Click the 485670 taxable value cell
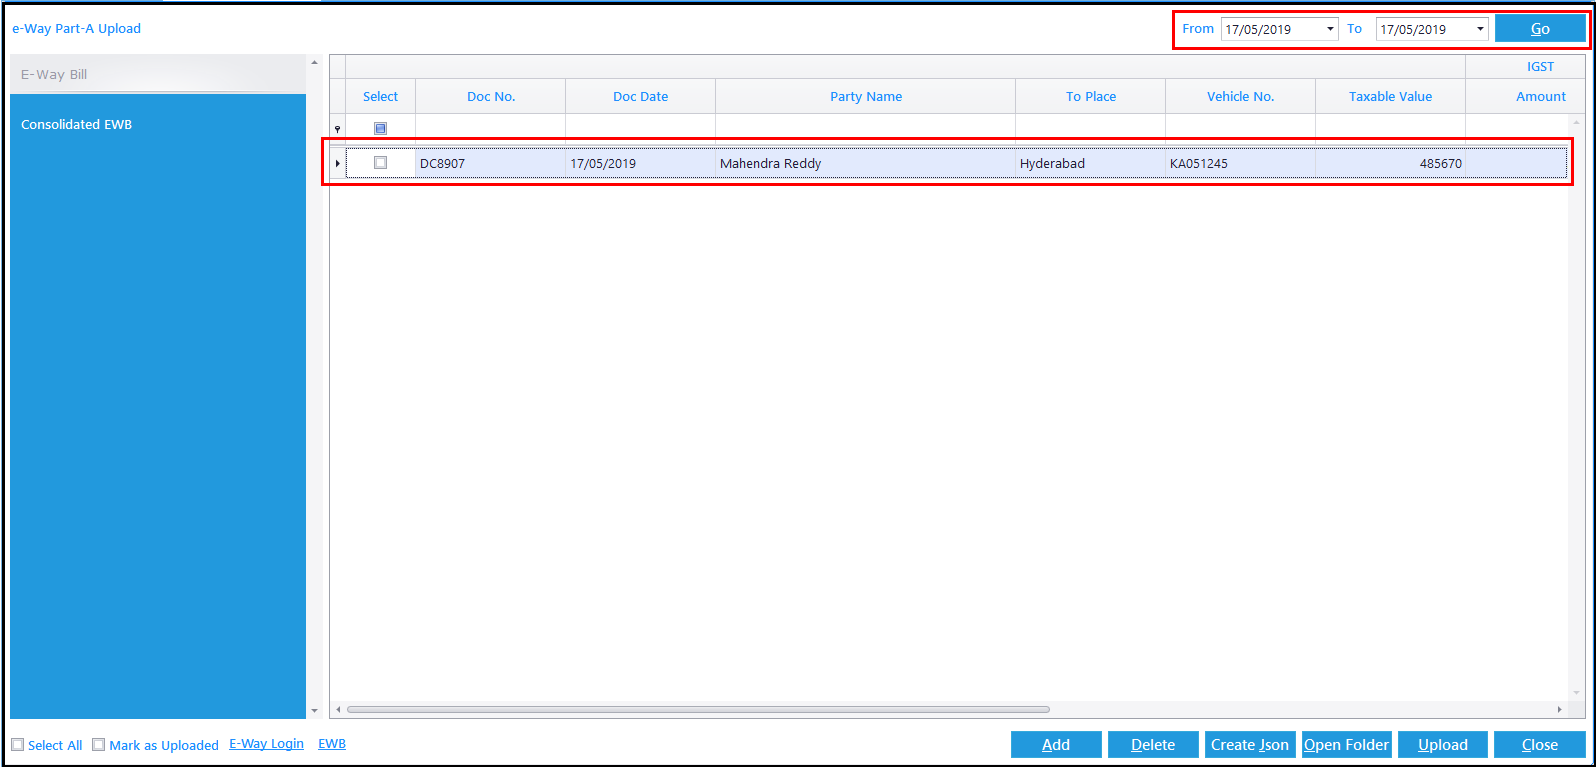1596x767 pixels. 1391,163
